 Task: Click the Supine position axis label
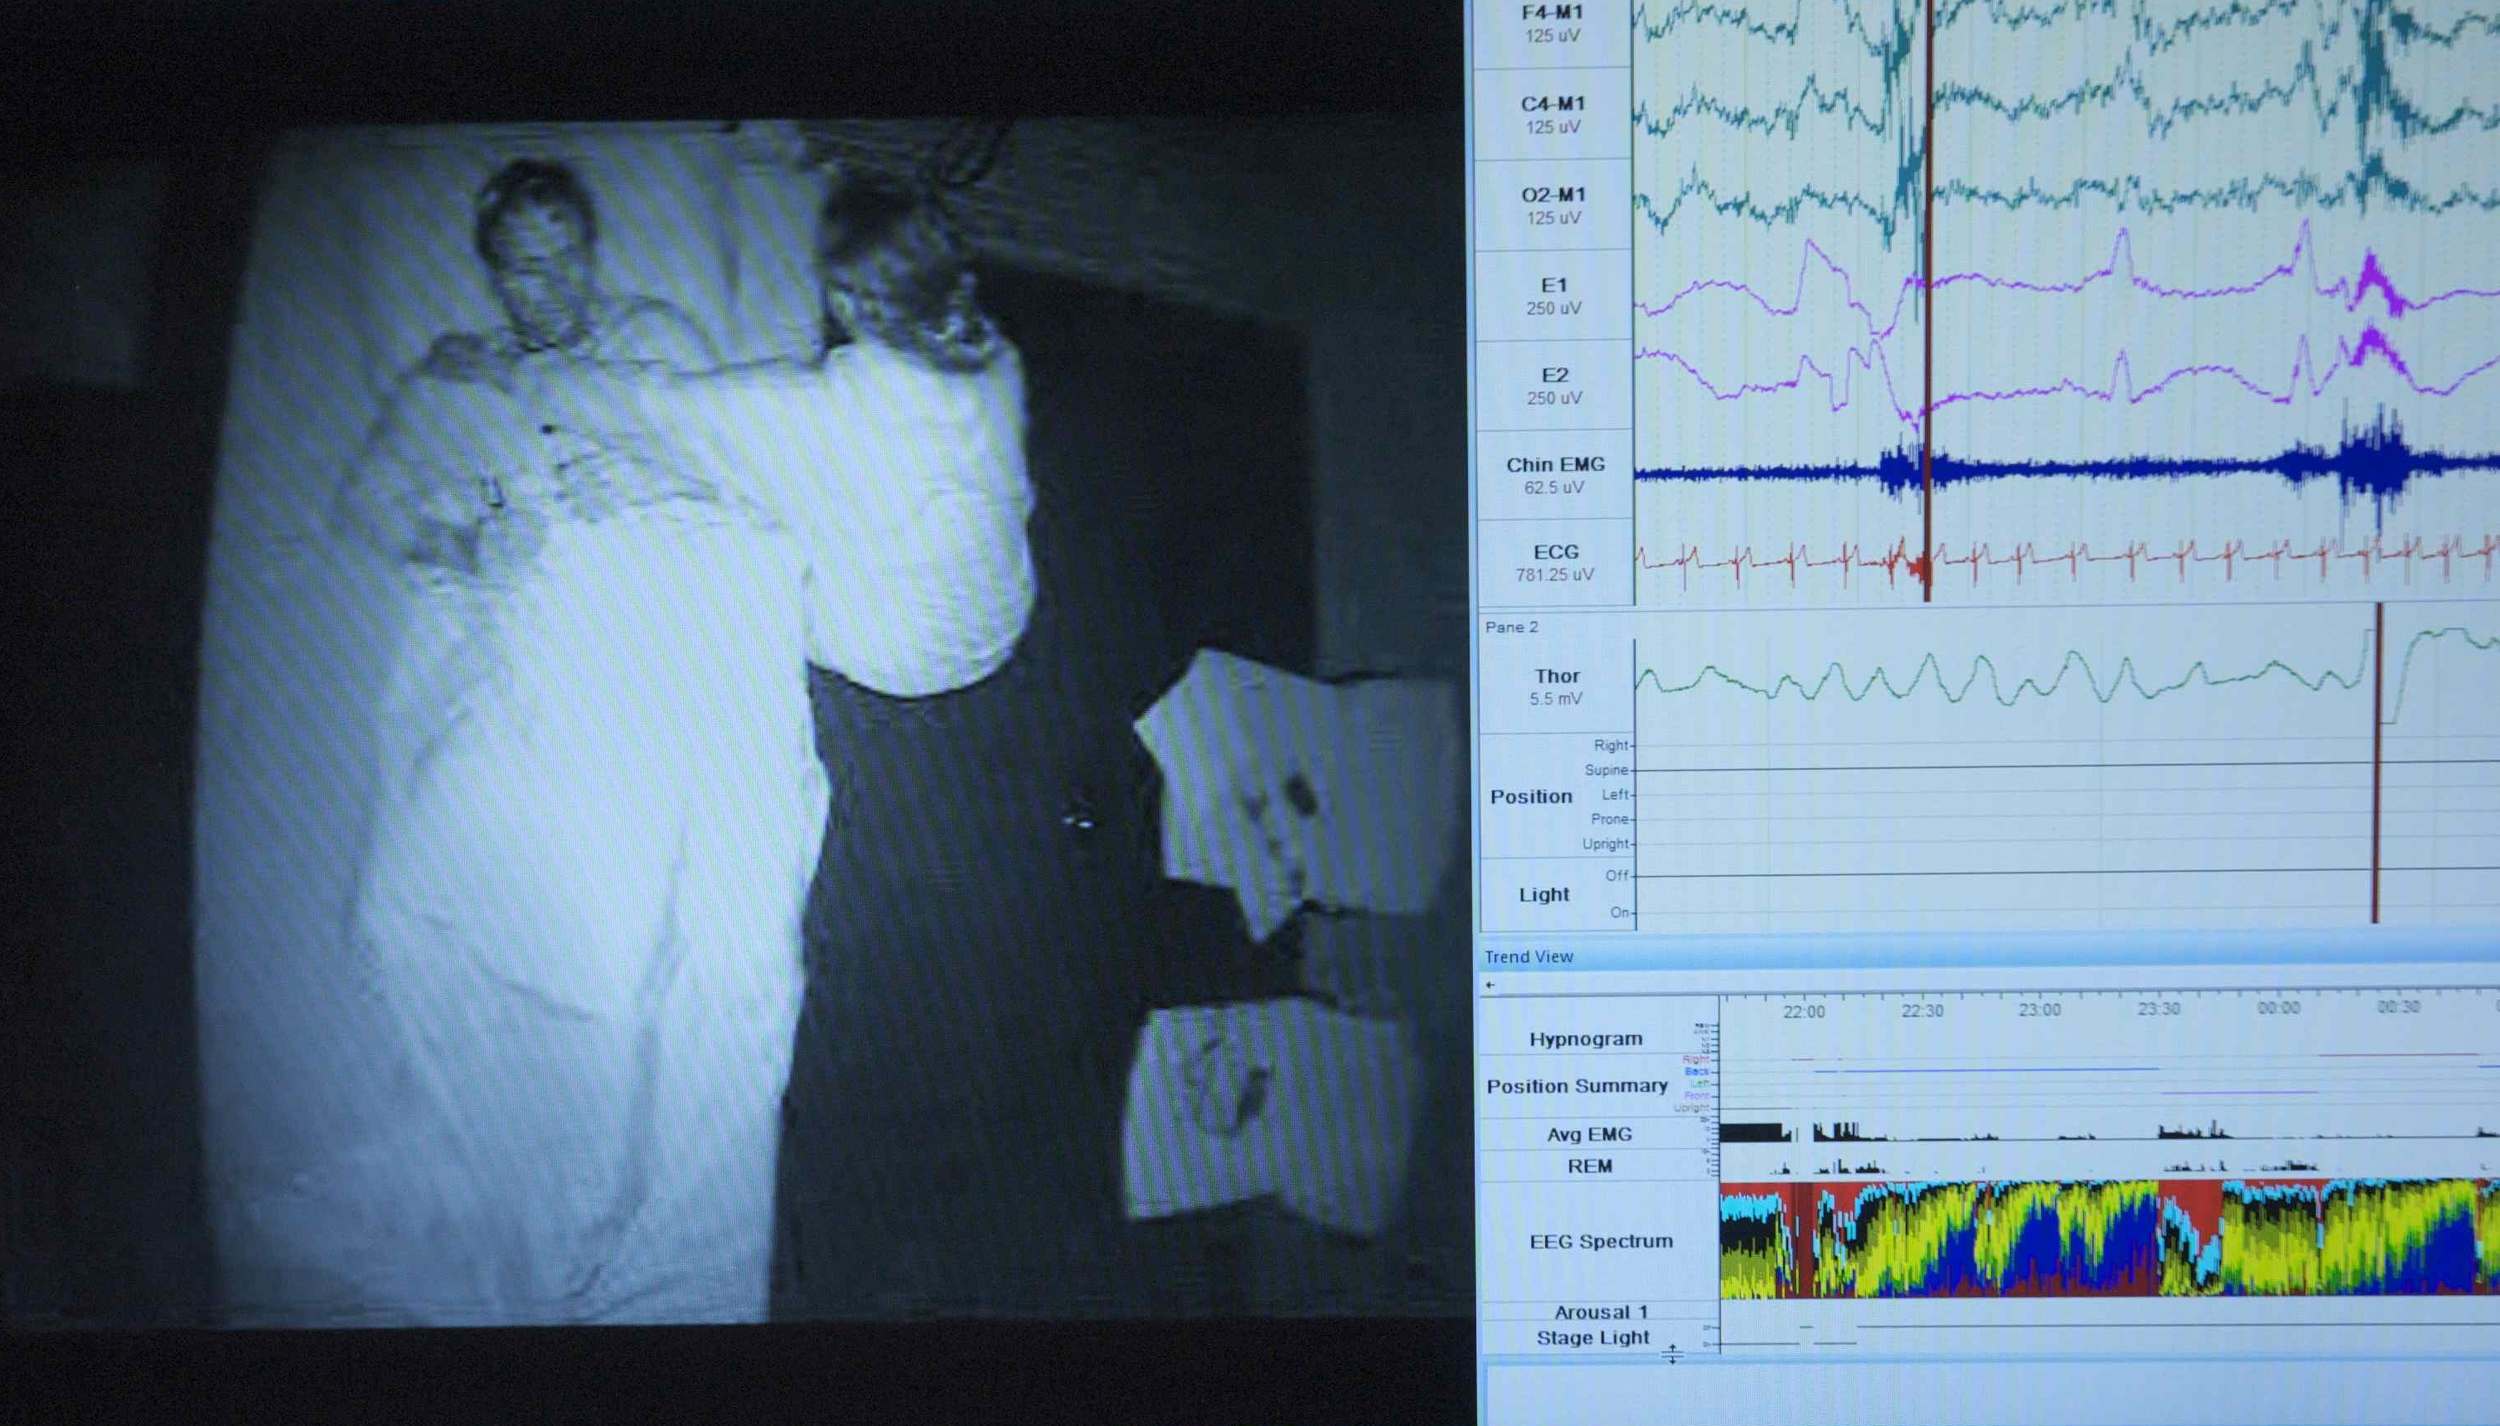click(x=1606, y=770)
